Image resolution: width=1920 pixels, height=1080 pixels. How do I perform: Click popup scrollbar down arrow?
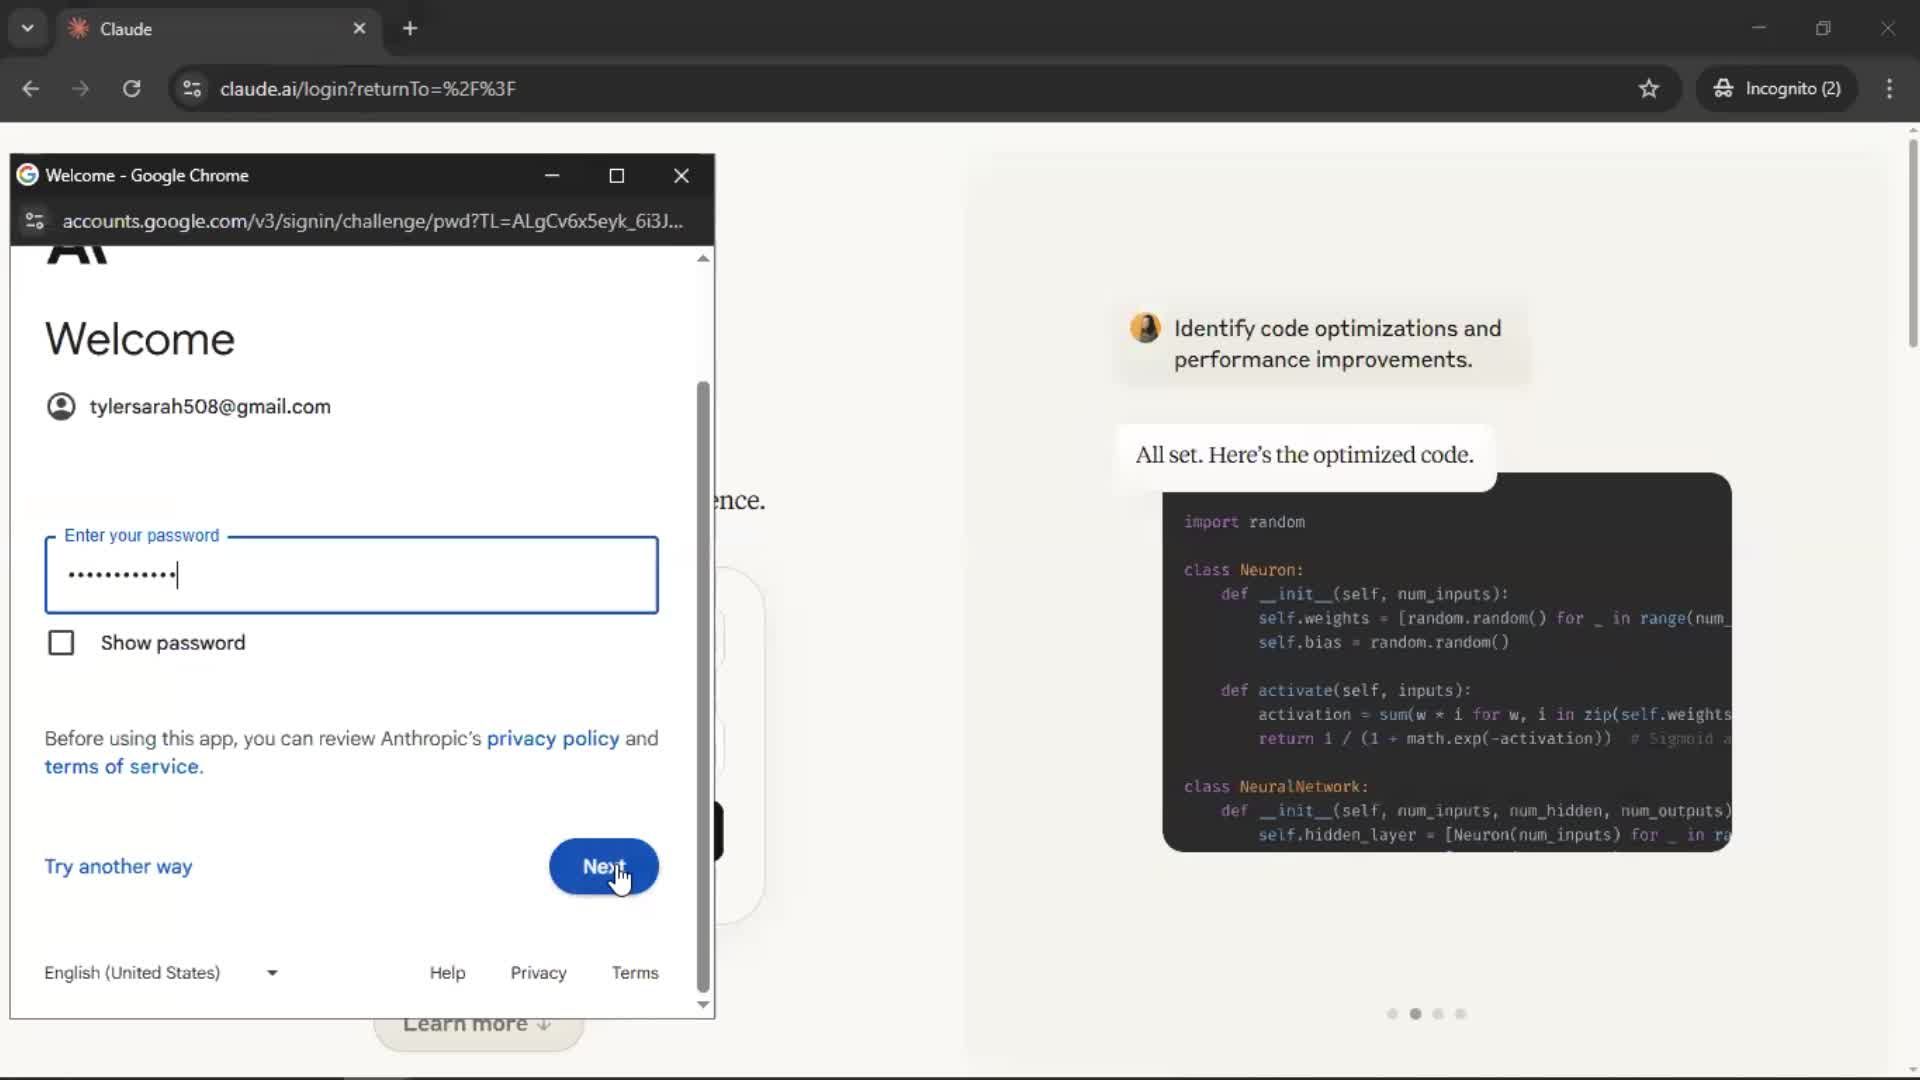[x=703, y=1005]
